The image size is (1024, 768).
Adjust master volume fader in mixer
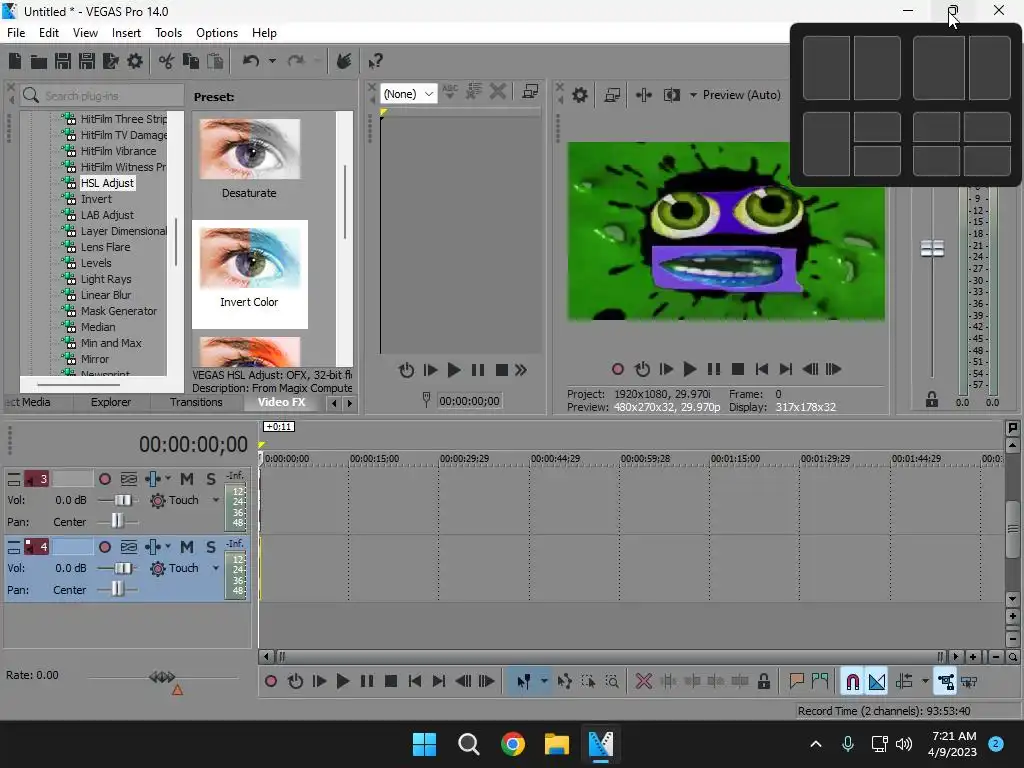tap(932, 248)
